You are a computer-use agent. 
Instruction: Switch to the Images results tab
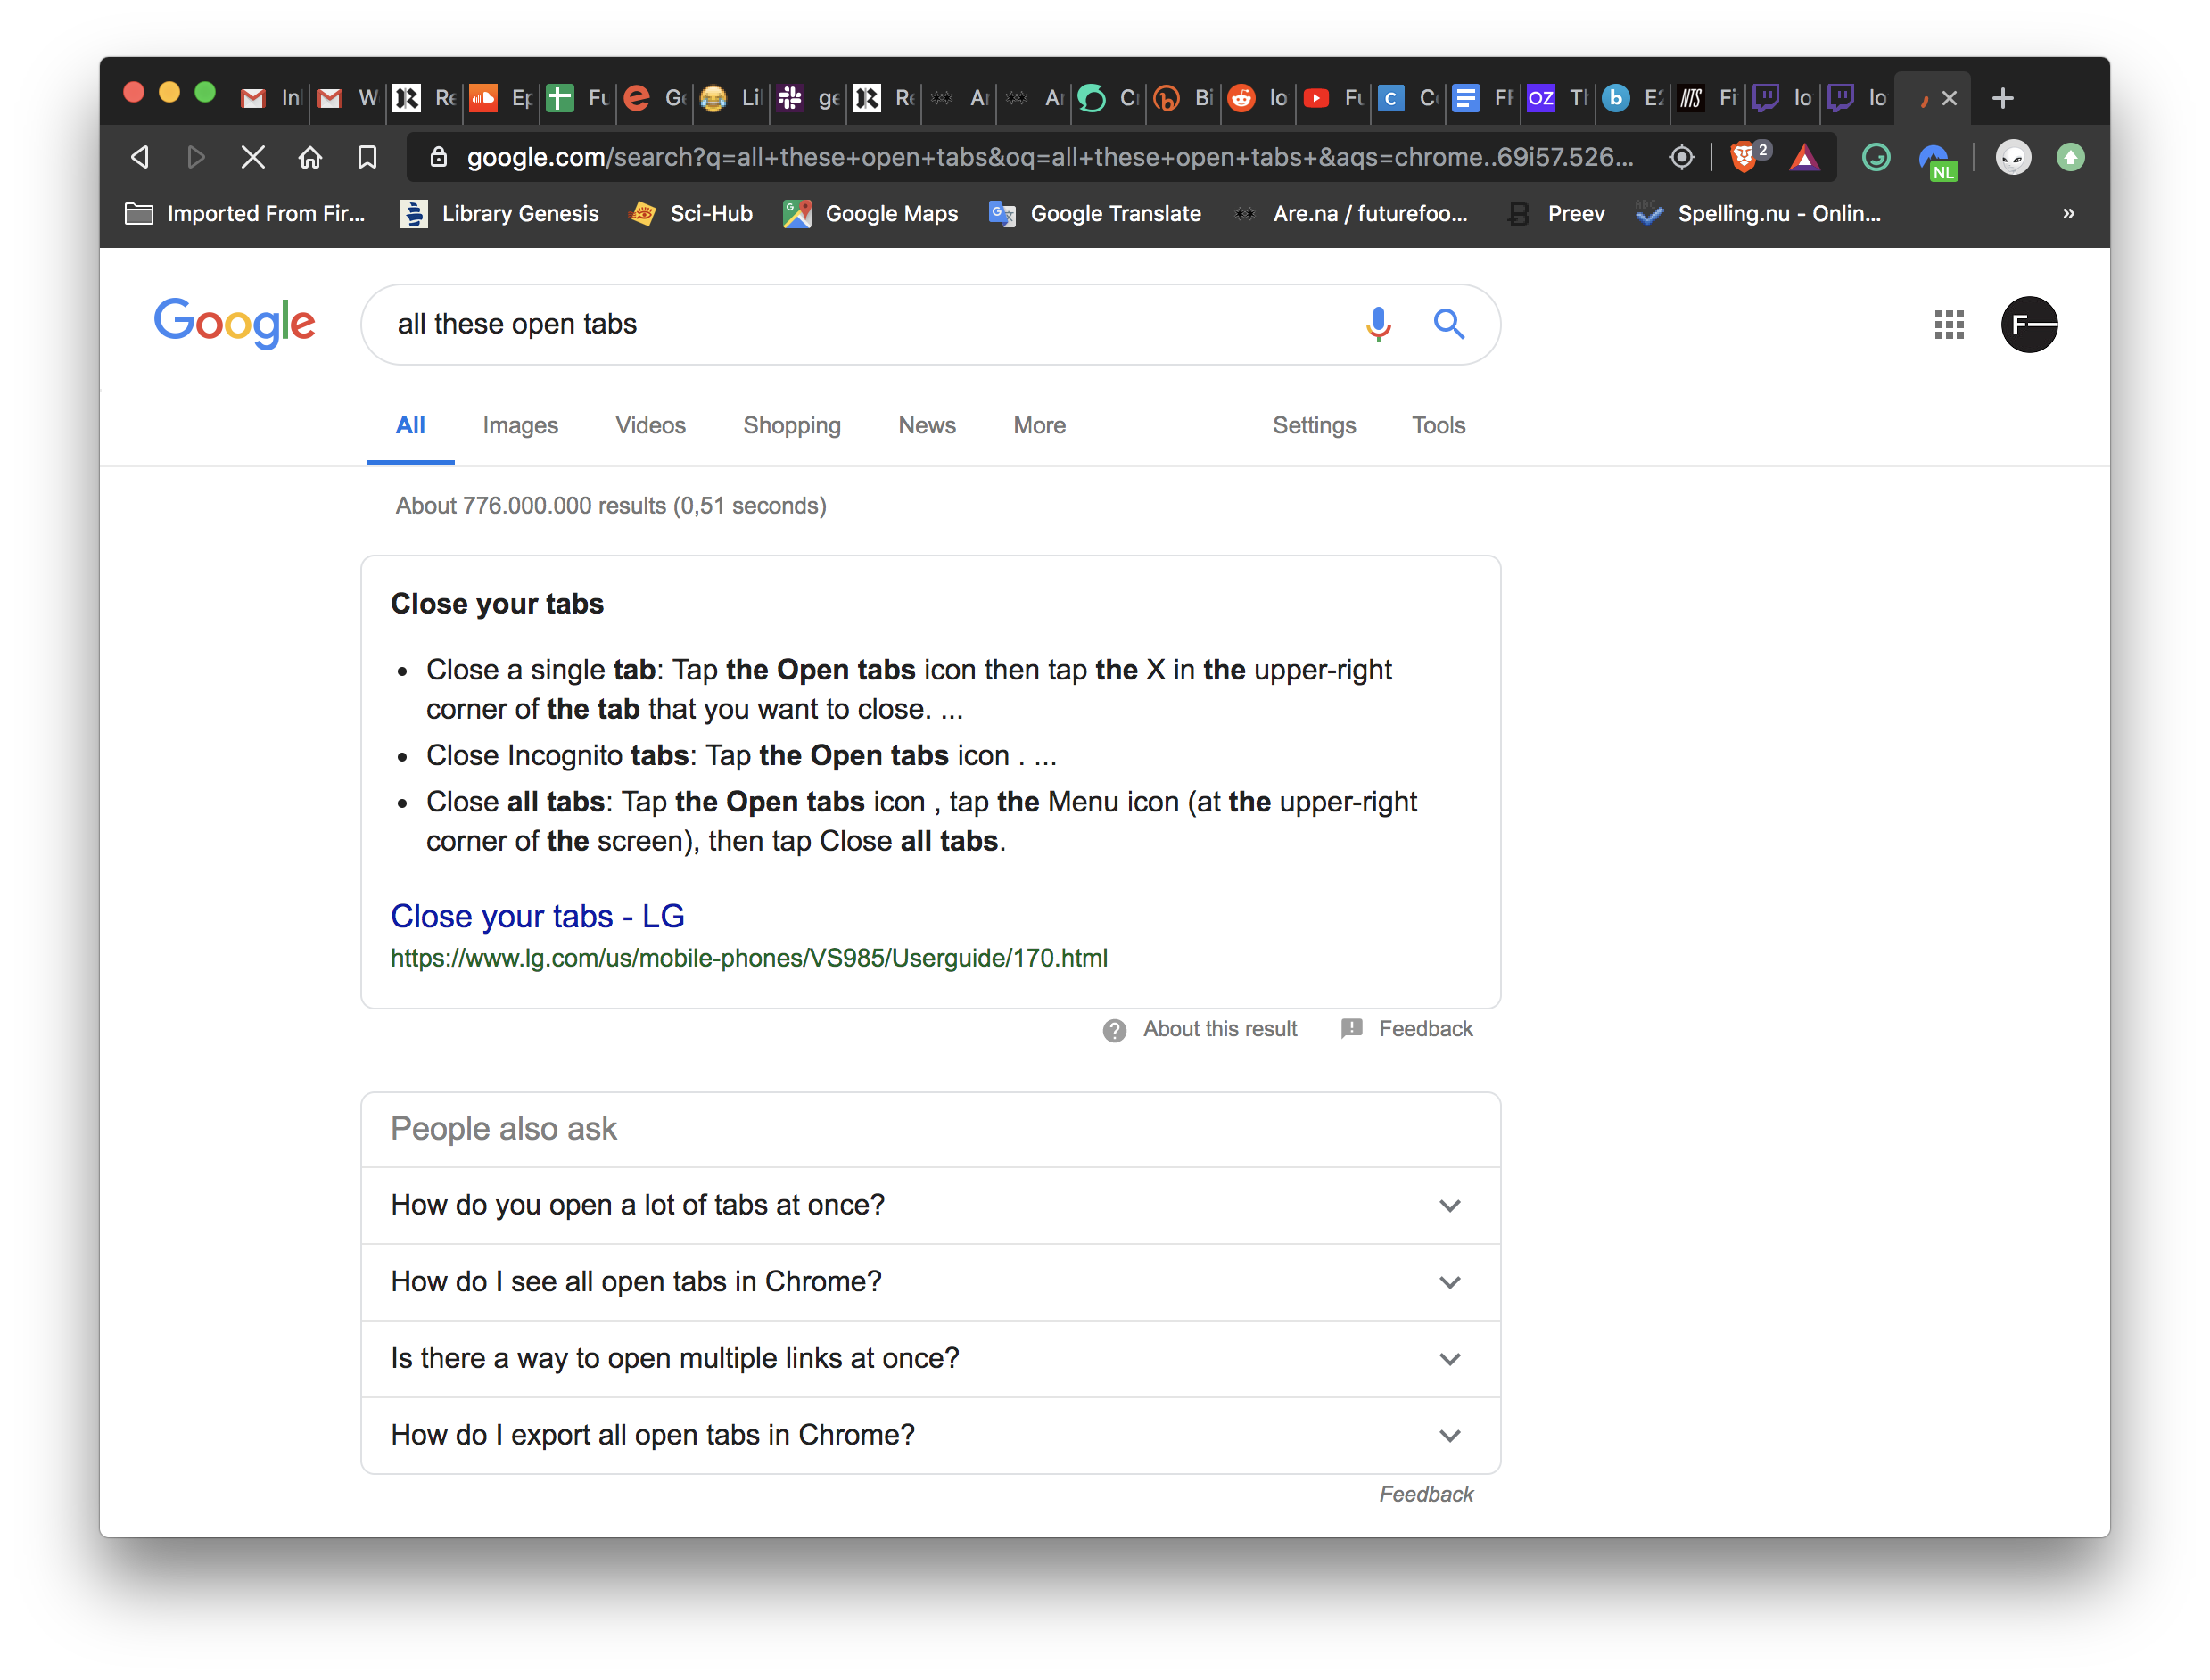click(520, 425)
